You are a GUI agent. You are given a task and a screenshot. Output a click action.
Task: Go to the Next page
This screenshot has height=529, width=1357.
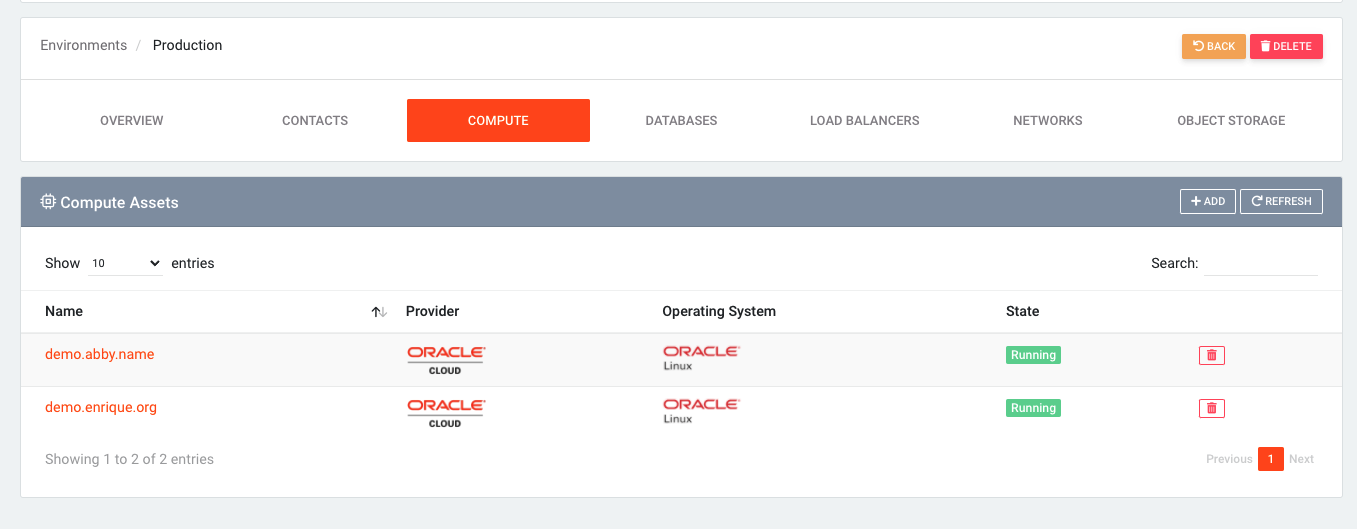pyautogui.click(x=1301, y=459)
